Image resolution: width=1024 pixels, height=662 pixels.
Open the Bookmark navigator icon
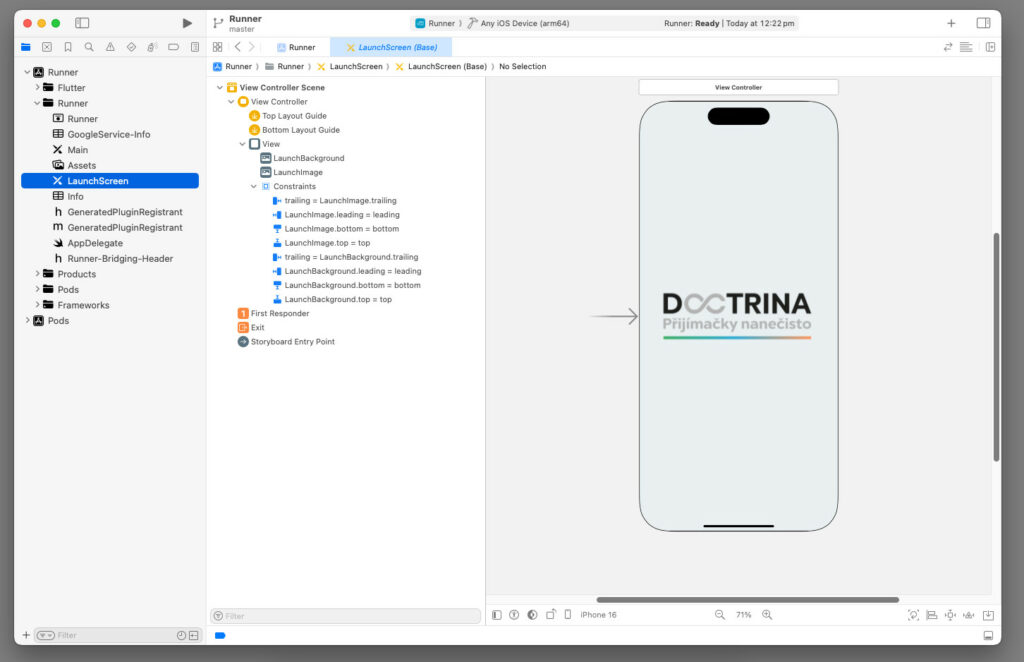pyautogui.click(x=68, y=47)
